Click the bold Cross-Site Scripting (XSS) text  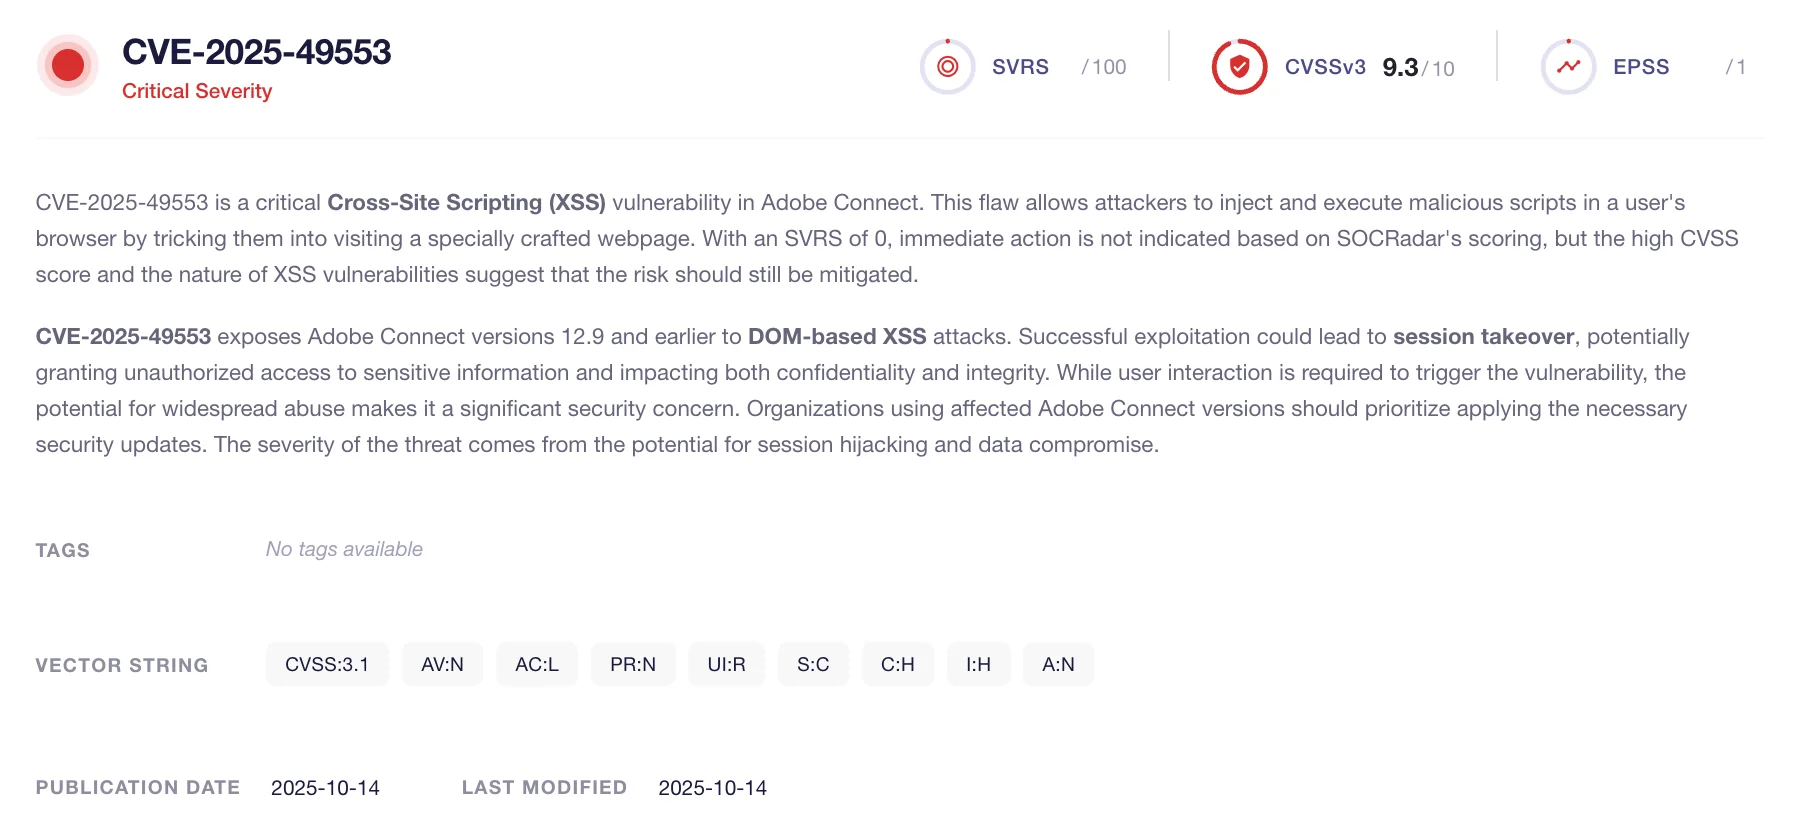(466, 203)
